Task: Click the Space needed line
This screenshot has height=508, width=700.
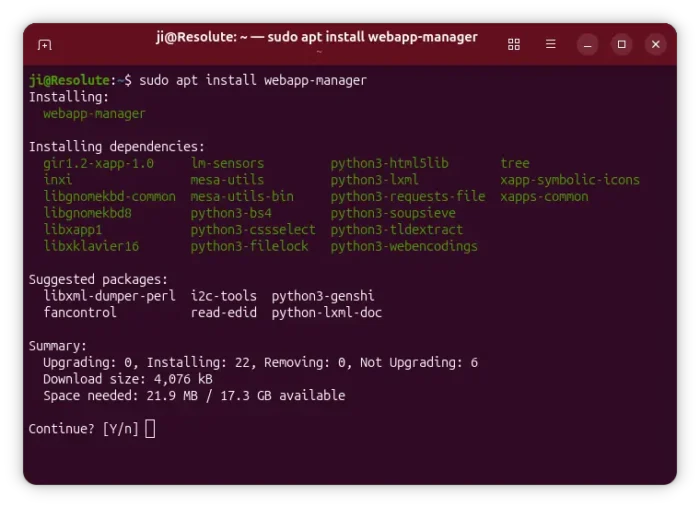Action: point(193,395)
